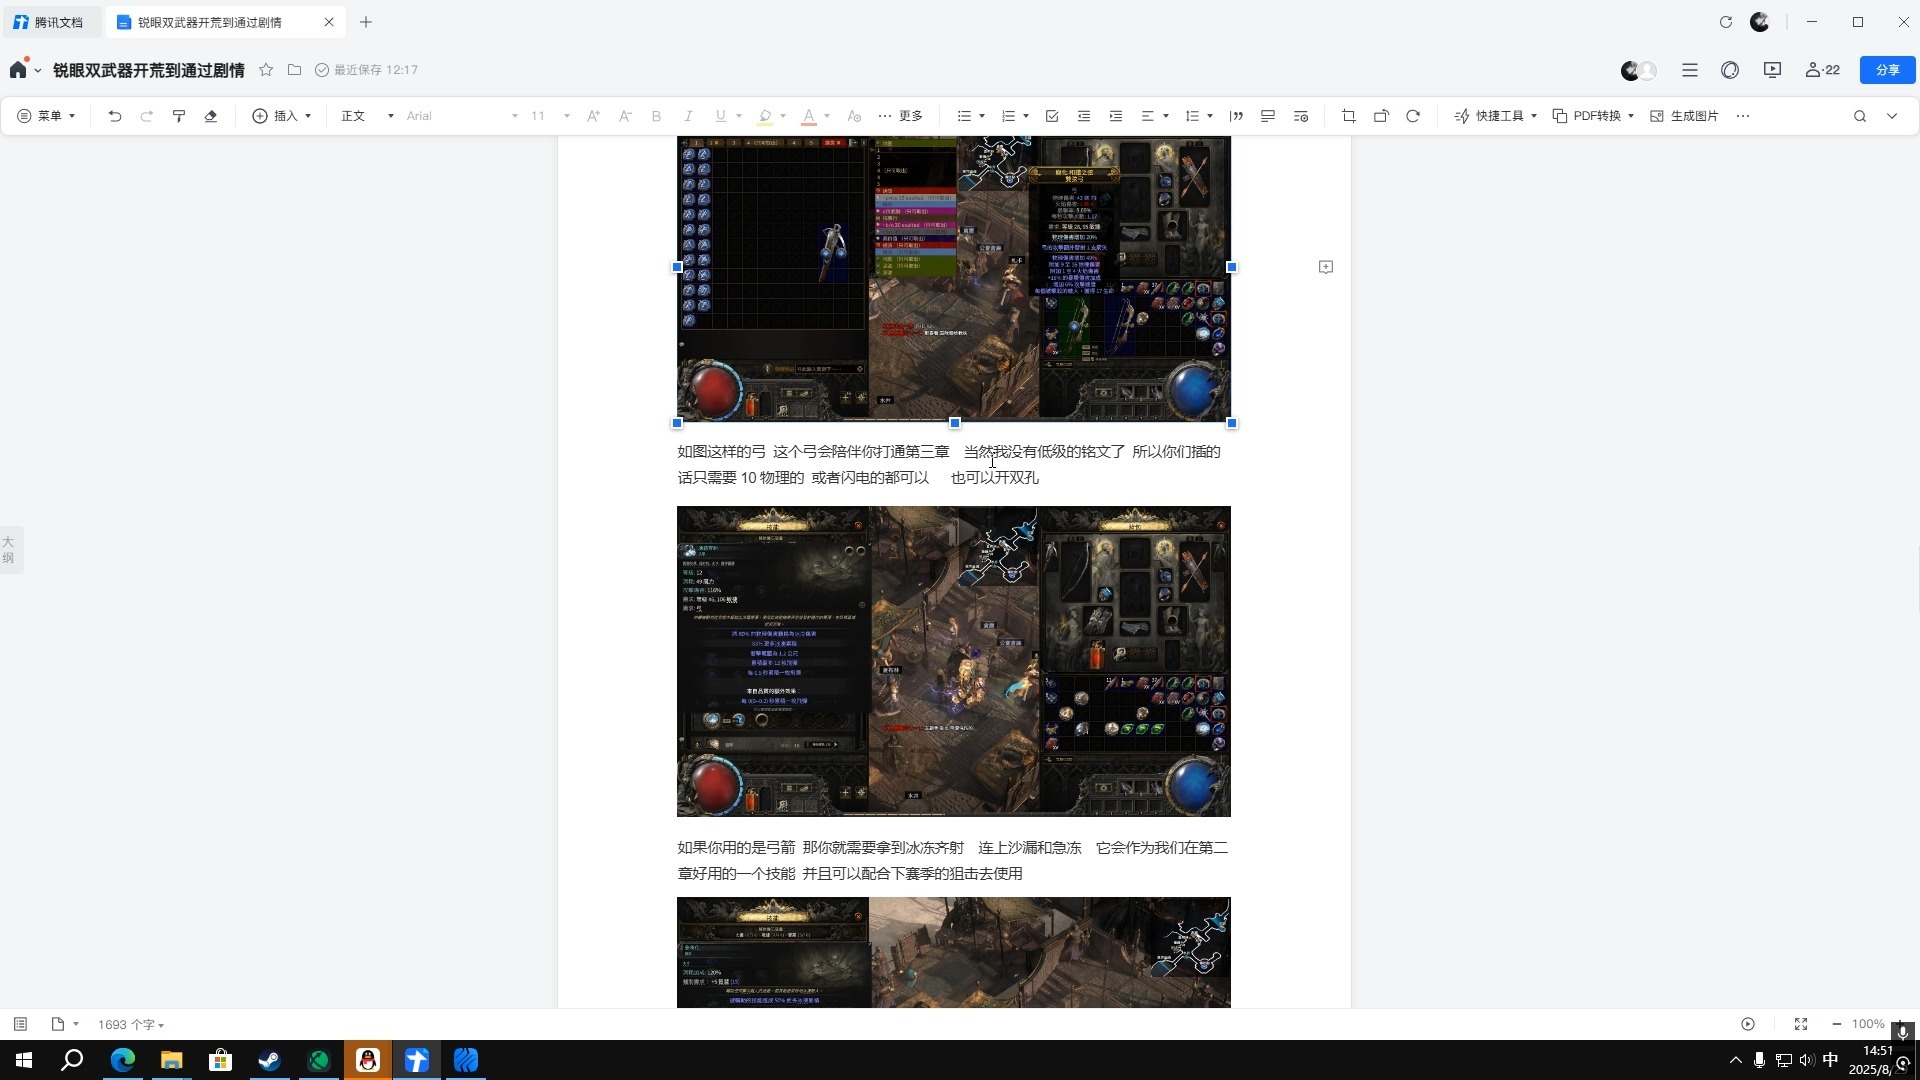Image resolution: width=1920 pixels, height=1080 pixels.
Task: Increase font size with A+ icon
Action: click(593, 116)
